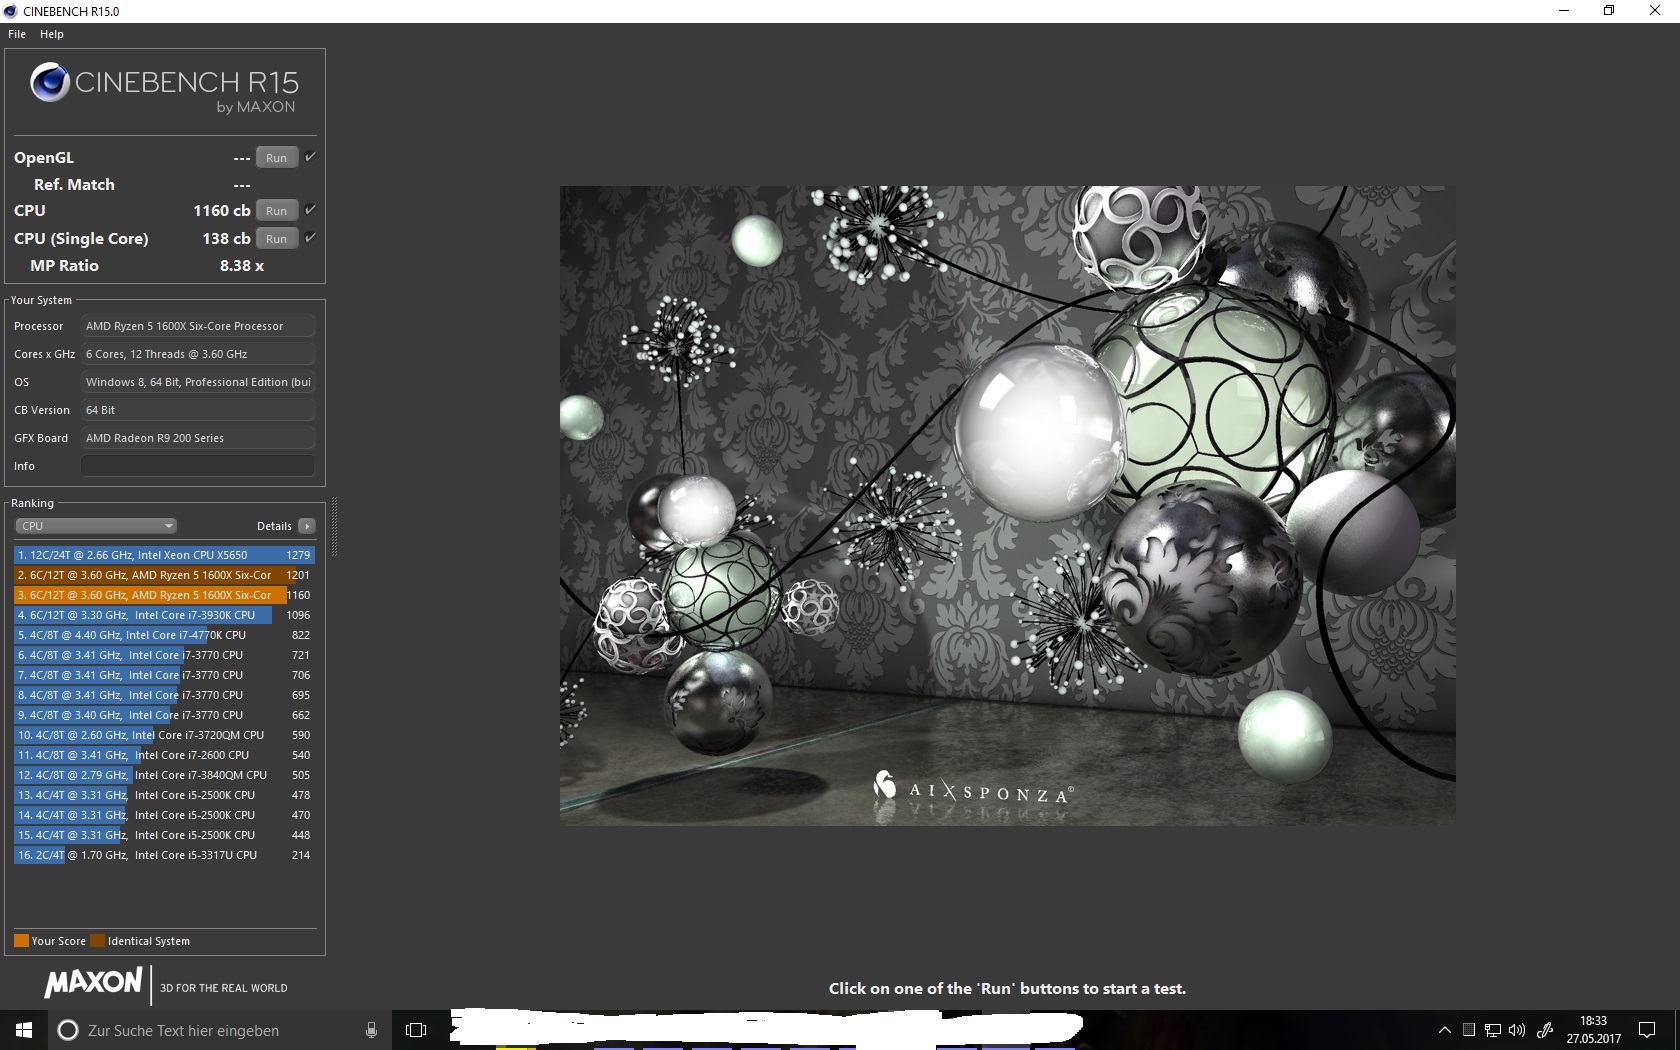This screenshot has height=1050, width=1680.
Task: Select ranking row 8 i7-3770 scoring 695
Action: [x=164, y=695]
